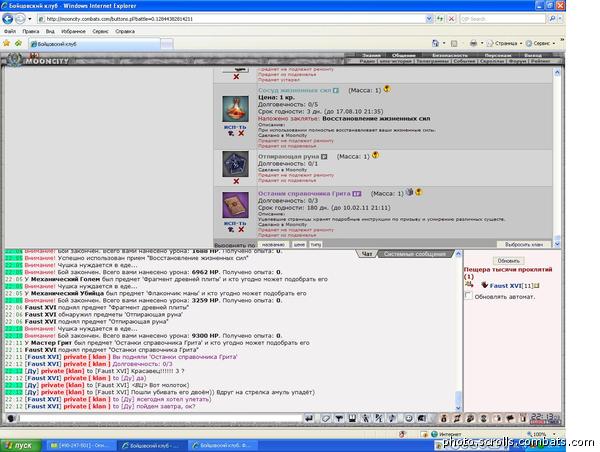Open the Безопасность top menu

[x=450, y=55]
